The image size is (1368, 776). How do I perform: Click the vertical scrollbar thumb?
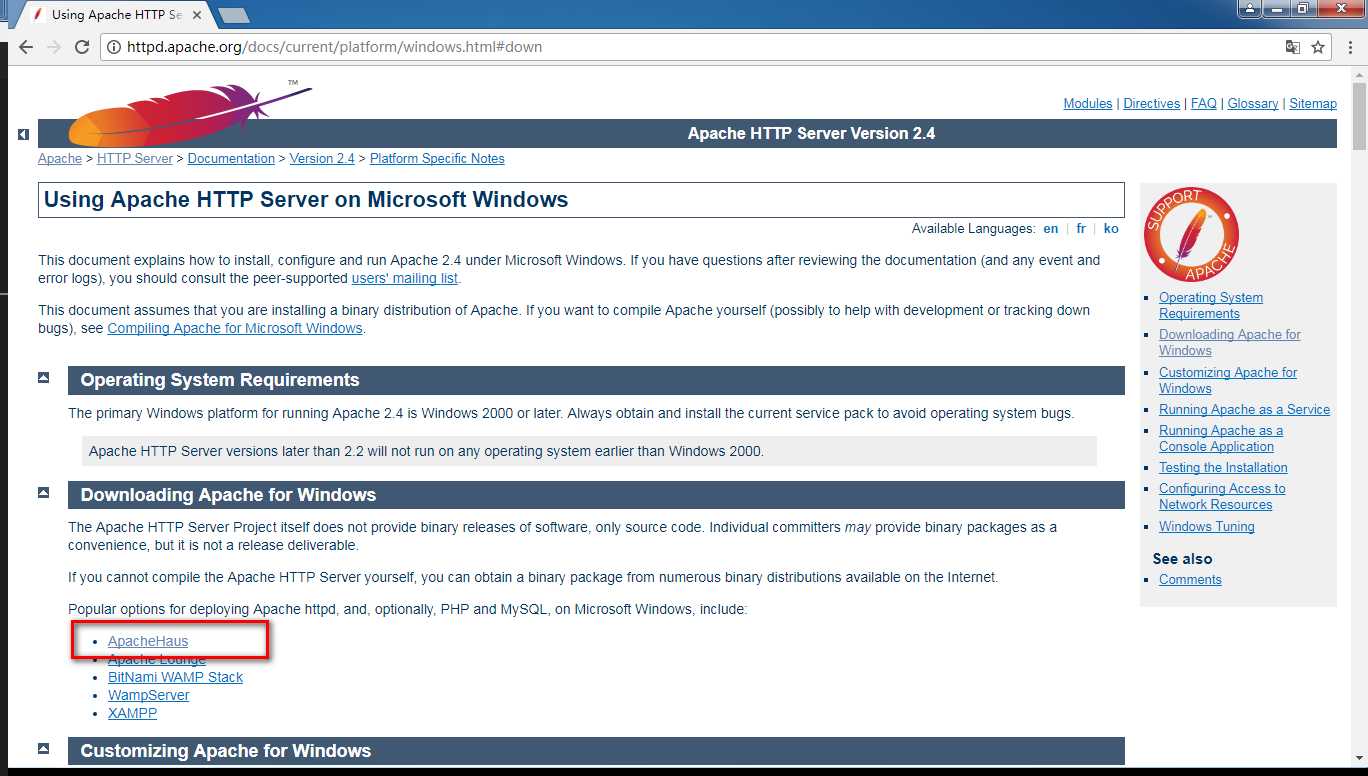pyautogui.click(x=1359, y=118)
